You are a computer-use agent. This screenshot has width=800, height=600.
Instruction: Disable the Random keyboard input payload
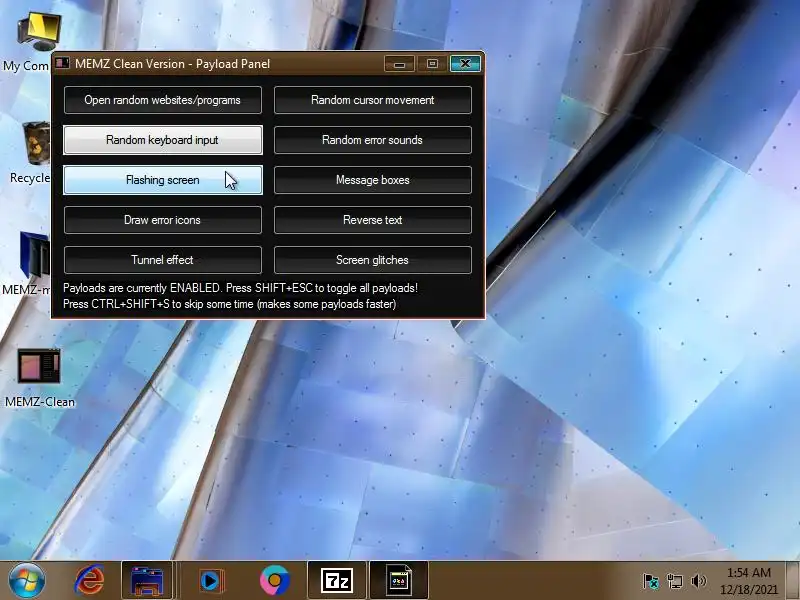coord(163,140)
